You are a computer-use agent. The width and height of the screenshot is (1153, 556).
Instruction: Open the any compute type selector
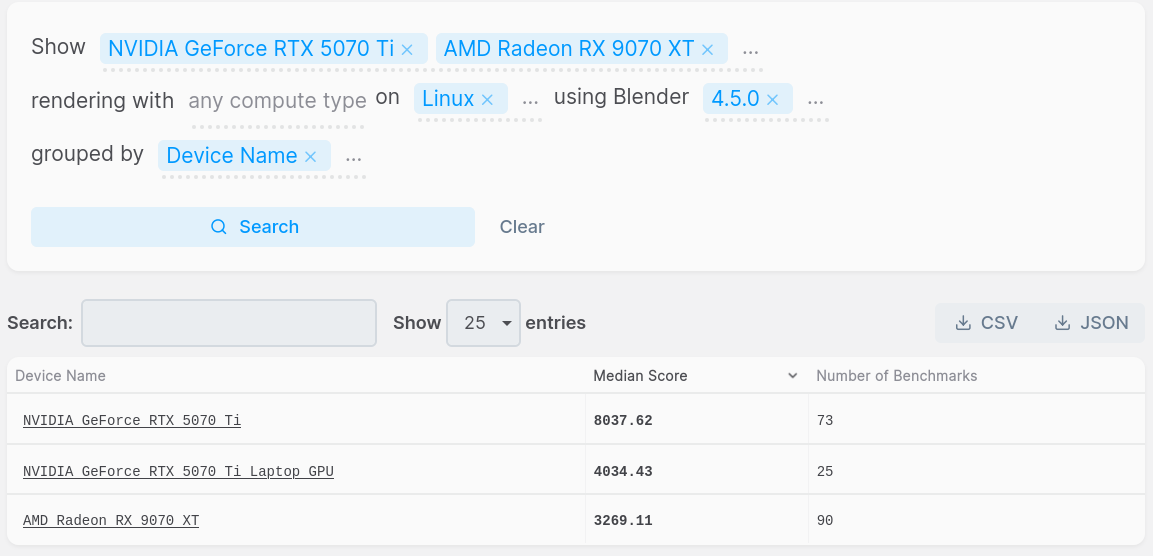(277, 101)
